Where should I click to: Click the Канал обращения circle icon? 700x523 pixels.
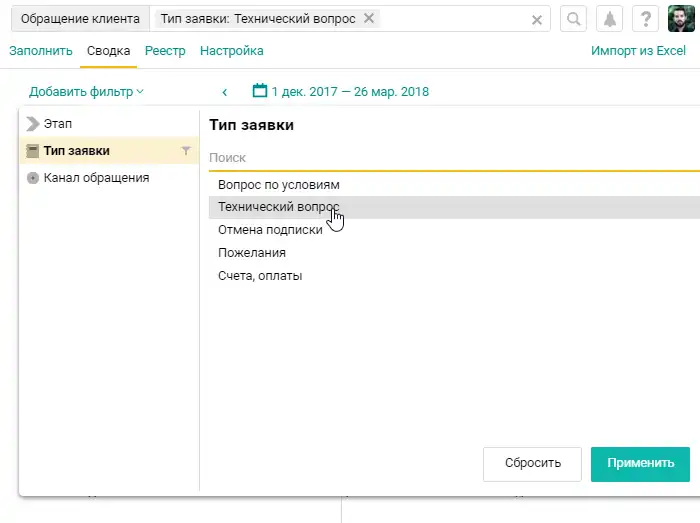(33, 178)
